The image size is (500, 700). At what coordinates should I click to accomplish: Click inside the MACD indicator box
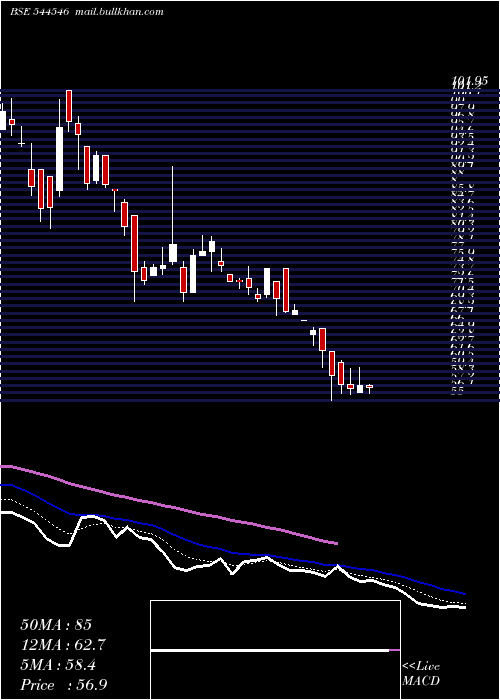click(275, 650)
